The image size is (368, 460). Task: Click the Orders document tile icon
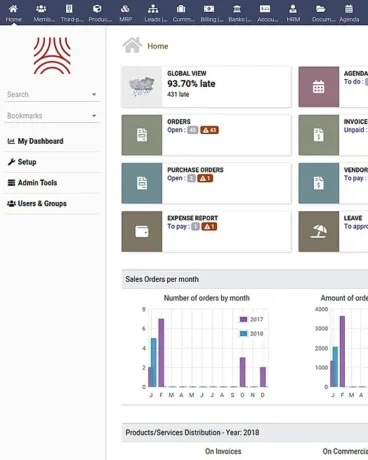tap(142, 135)
